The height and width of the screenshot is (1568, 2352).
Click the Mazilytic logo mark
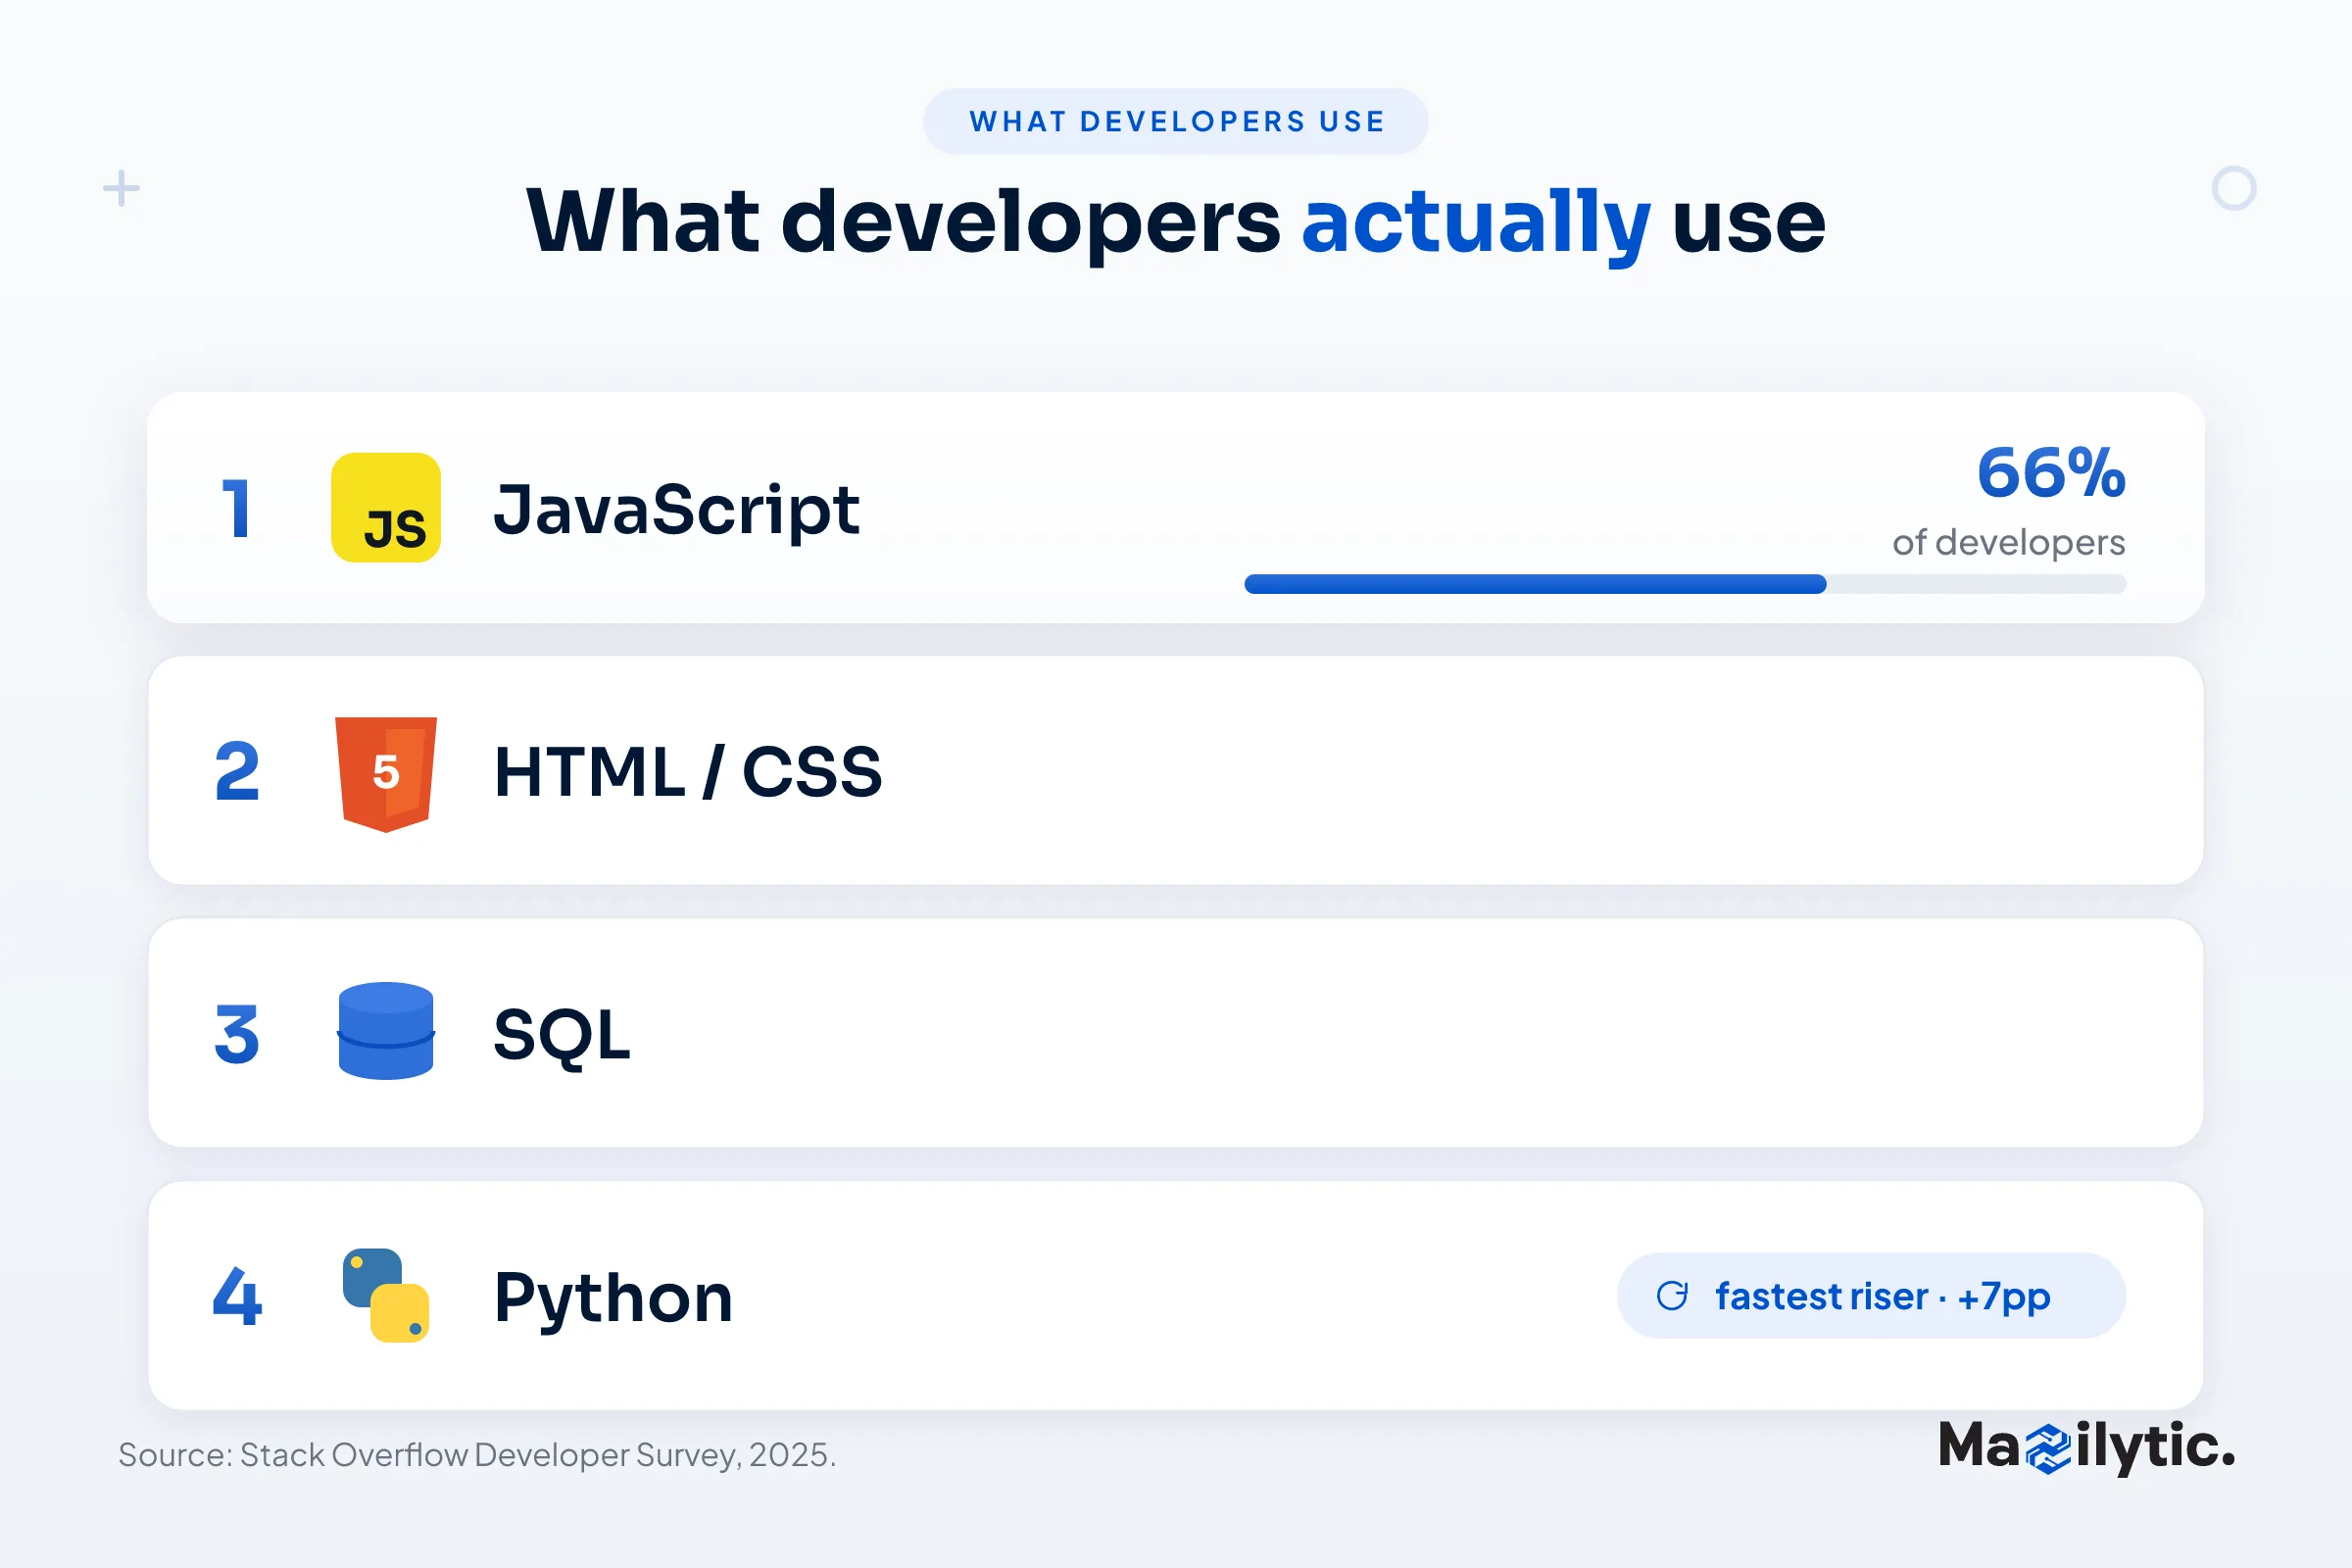[2049, 1449]
